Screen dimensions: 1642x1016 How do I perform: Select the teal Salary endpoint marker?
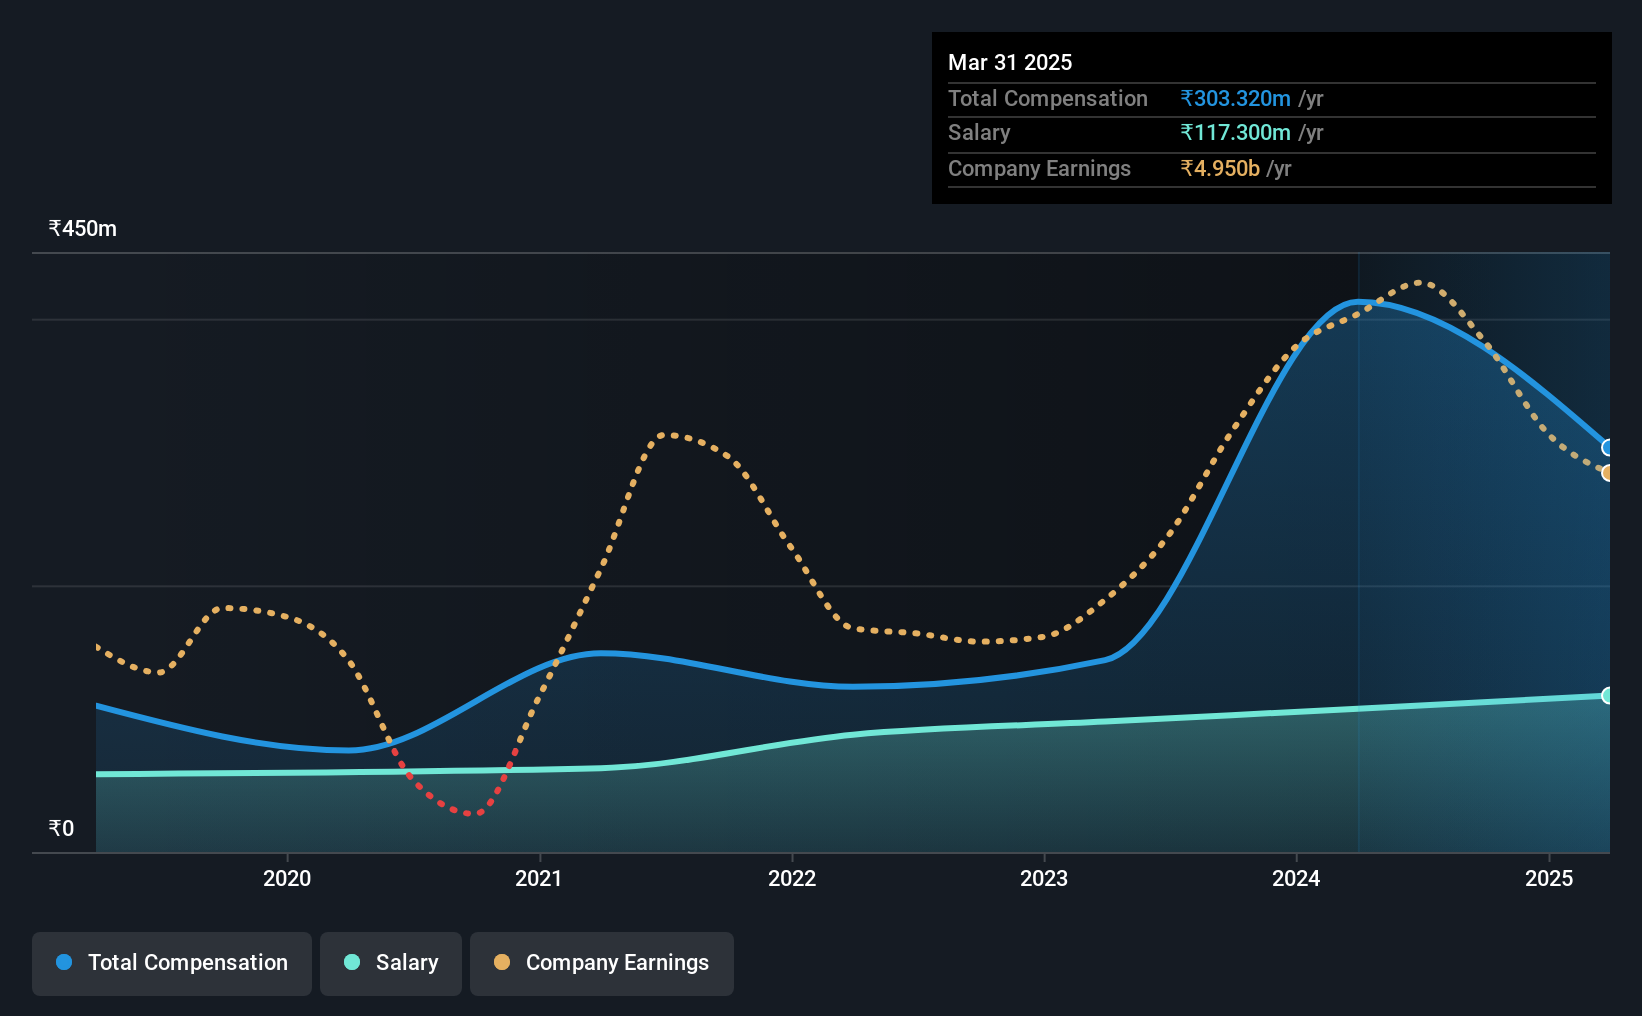point(1608,695)
